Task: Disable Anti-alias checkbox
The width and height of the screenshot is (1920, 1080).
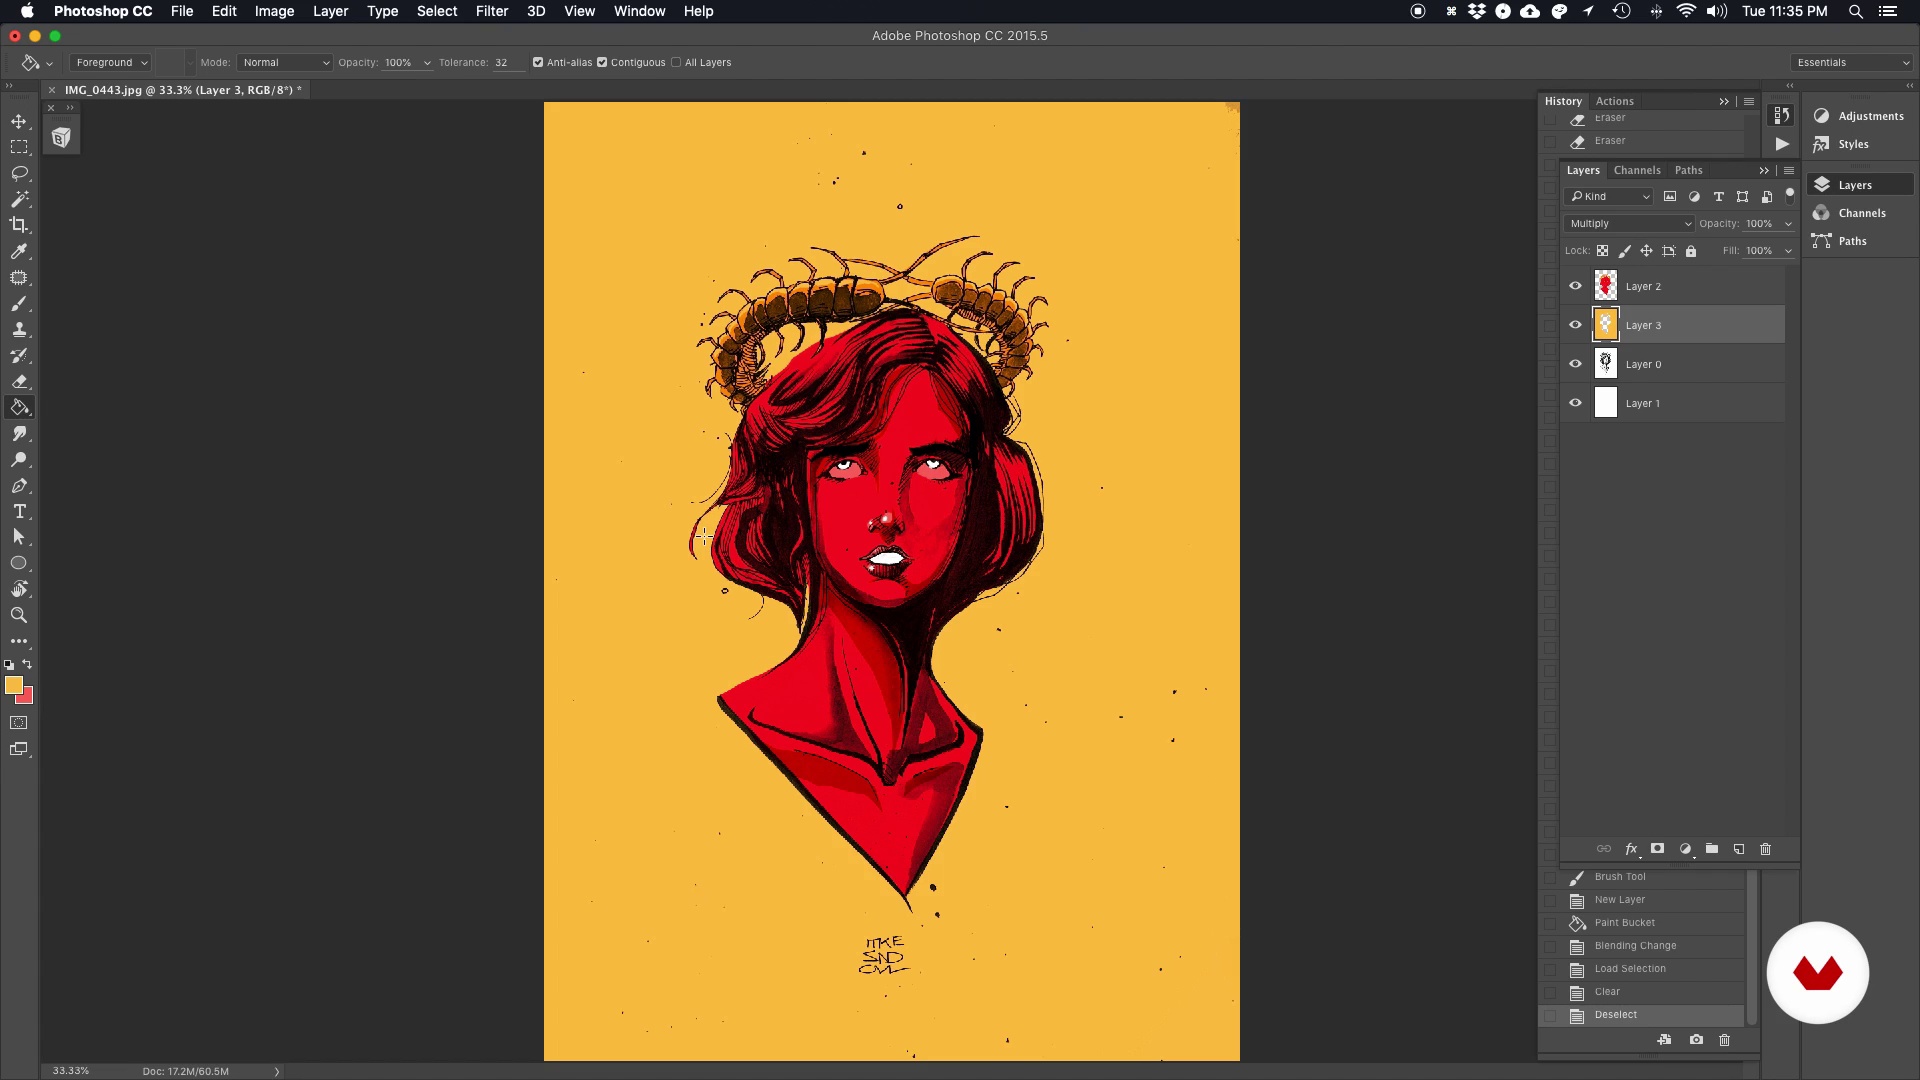Action: [x=538, y=62]
